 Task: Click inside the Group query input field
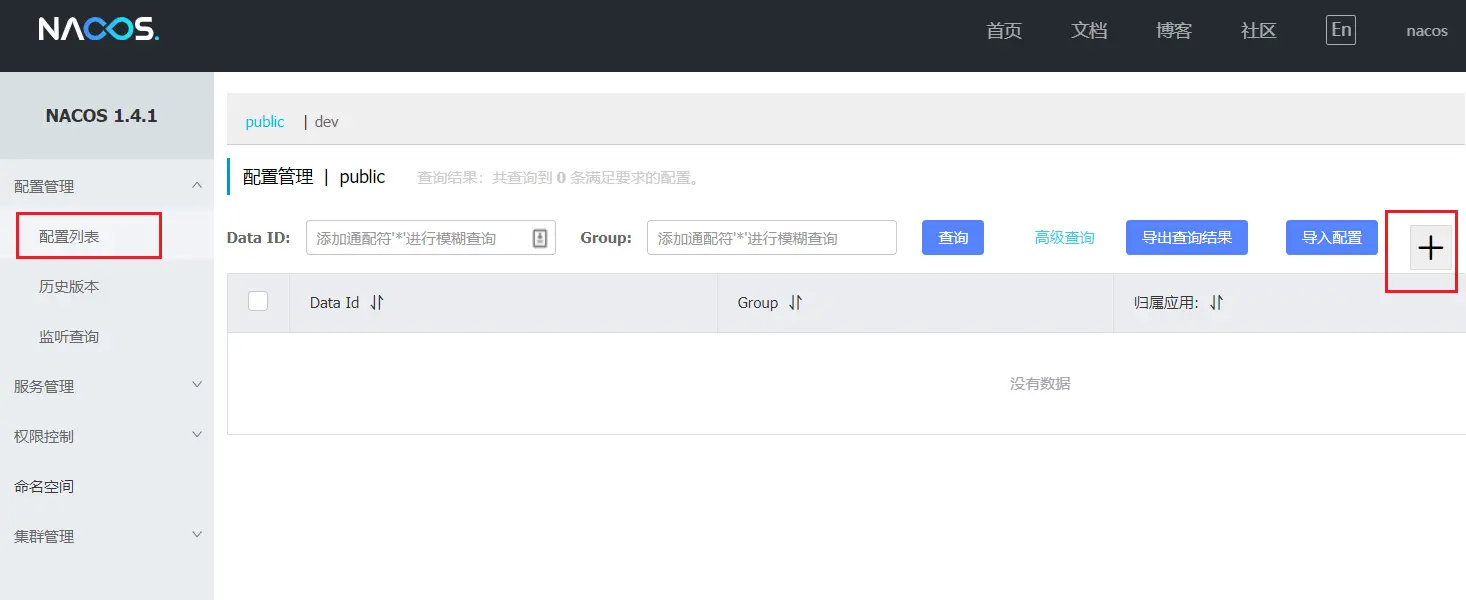coord(771,237)
